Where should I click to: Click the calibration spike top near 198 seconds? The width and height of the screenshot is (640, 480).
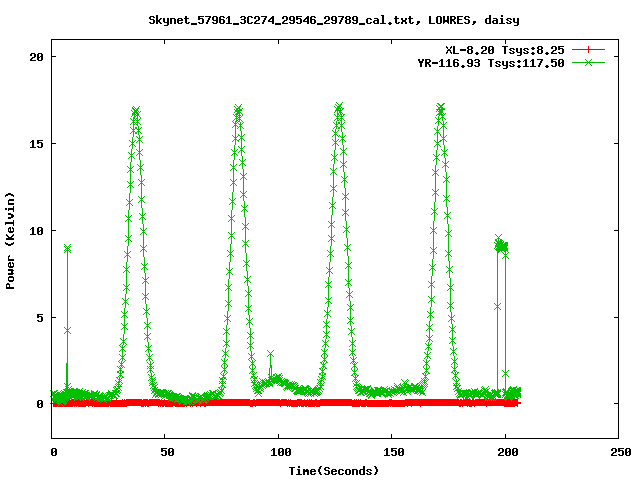click(501, 245)
